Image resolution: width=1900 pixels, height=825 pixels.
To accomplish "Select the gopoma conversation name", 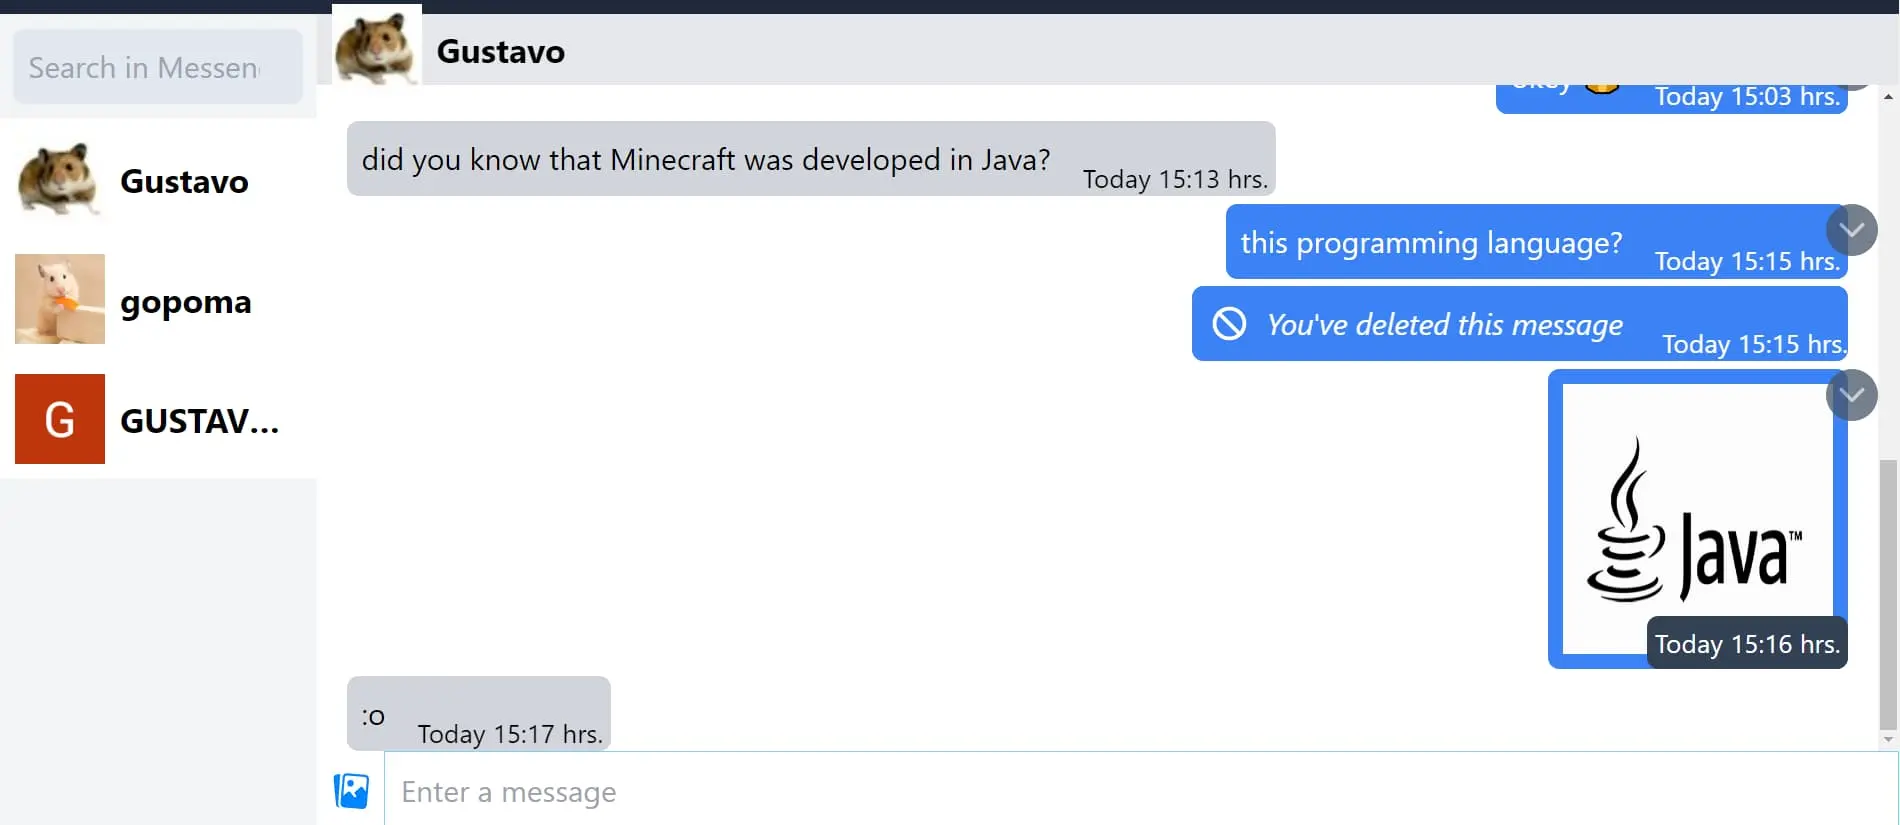I will (x=186, y=302).
